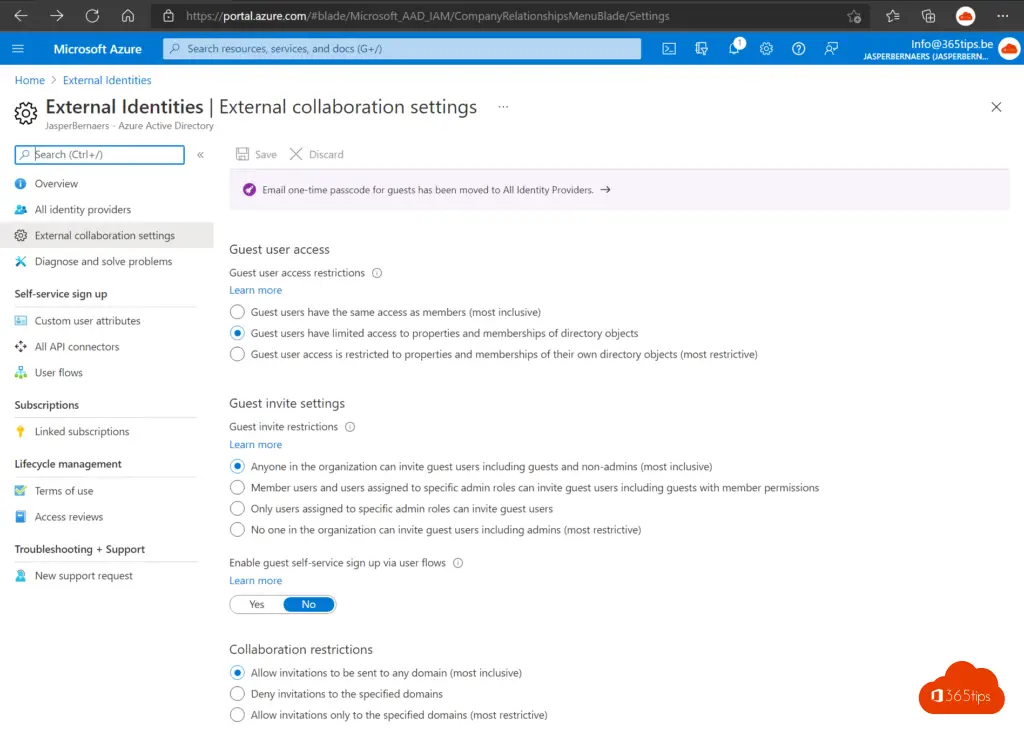Click Learn more under Guest invite restrictions

tap(255, 445)
